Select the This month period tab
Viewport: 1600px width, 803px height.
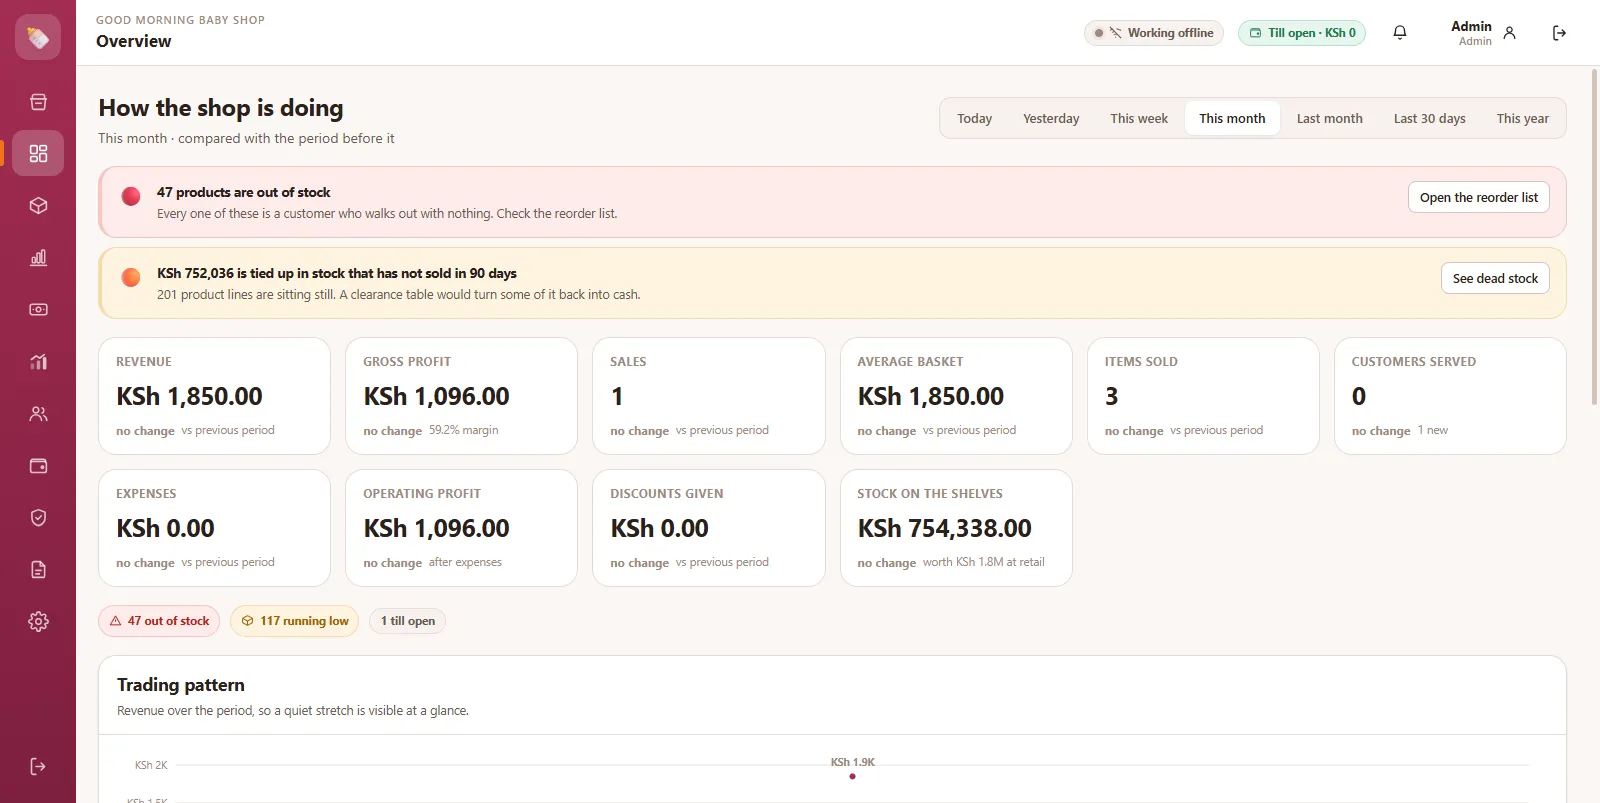tap(1232, 118)
